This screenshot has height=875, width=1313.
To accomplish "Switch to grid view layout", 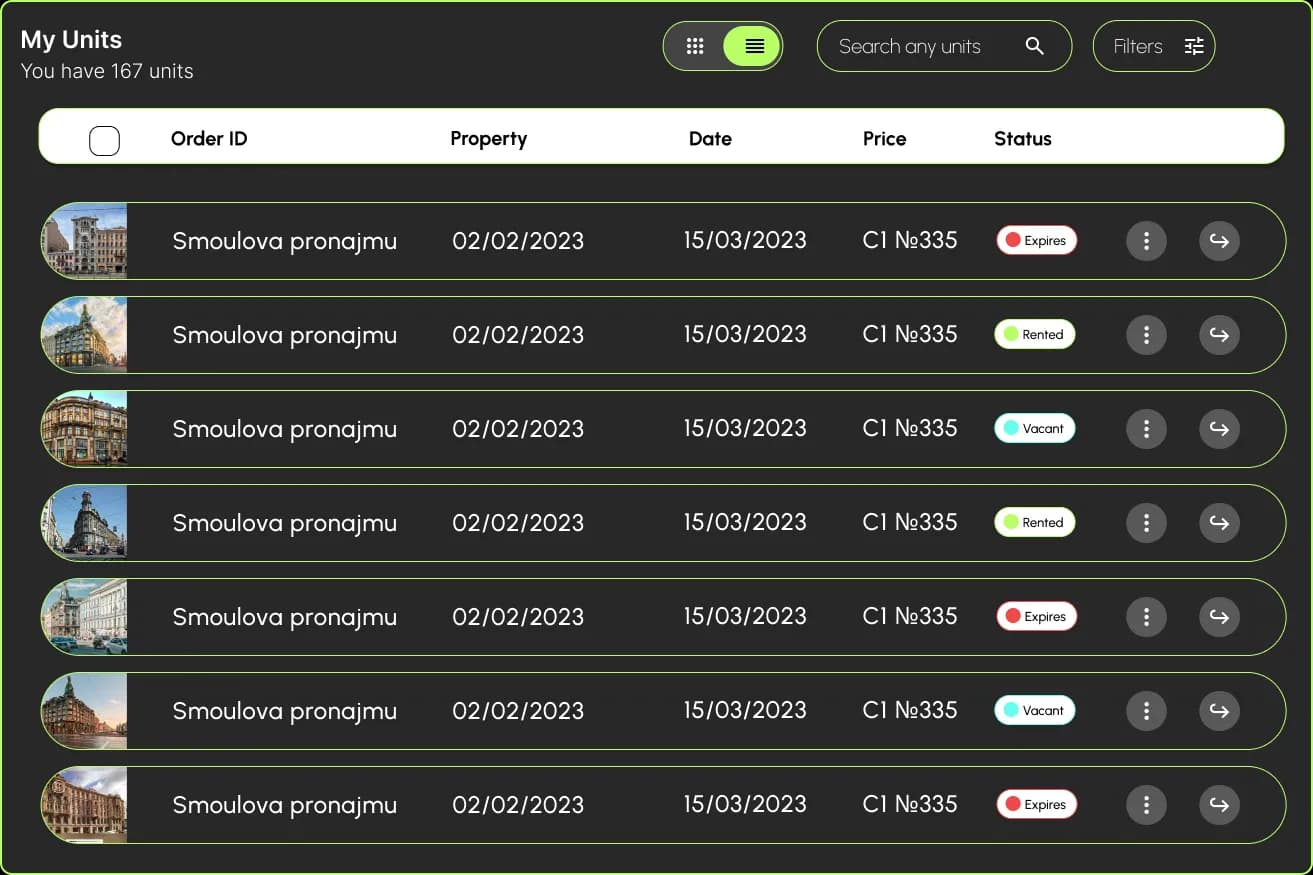I will tap(695, 46).
